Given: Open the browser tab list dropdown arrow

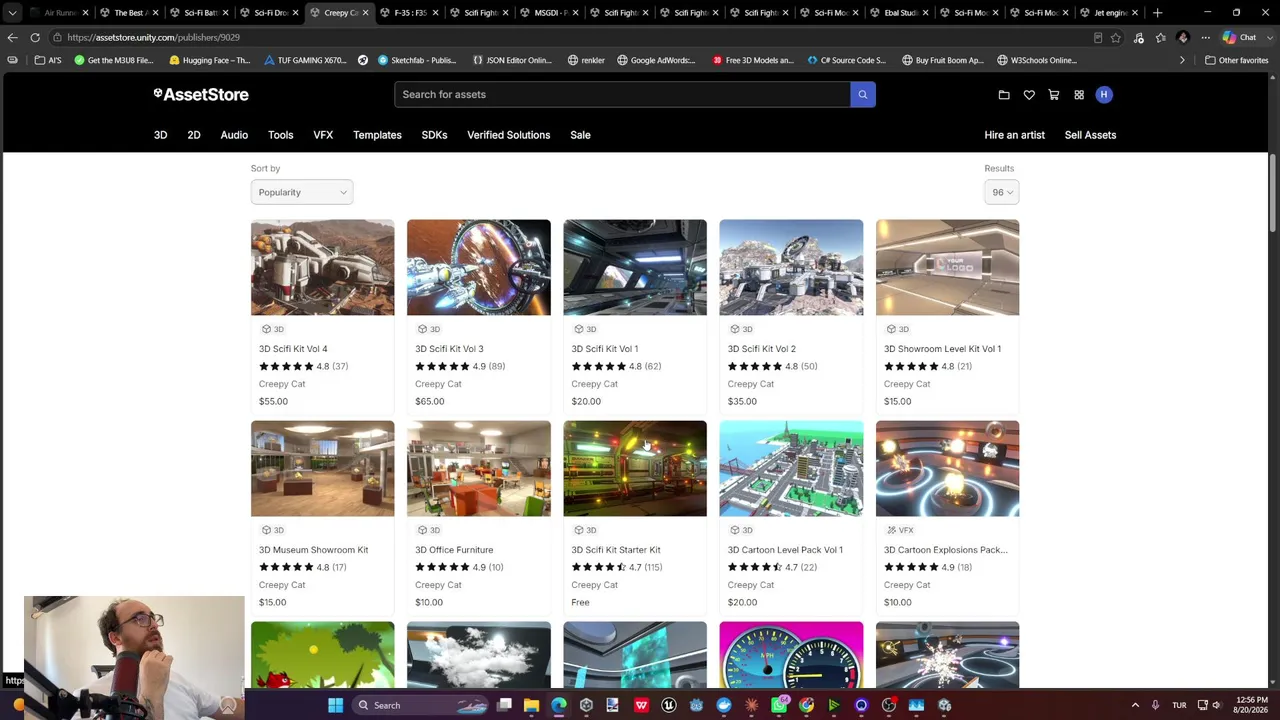Looking at the screenshot, I should click(x=12, y=13).
